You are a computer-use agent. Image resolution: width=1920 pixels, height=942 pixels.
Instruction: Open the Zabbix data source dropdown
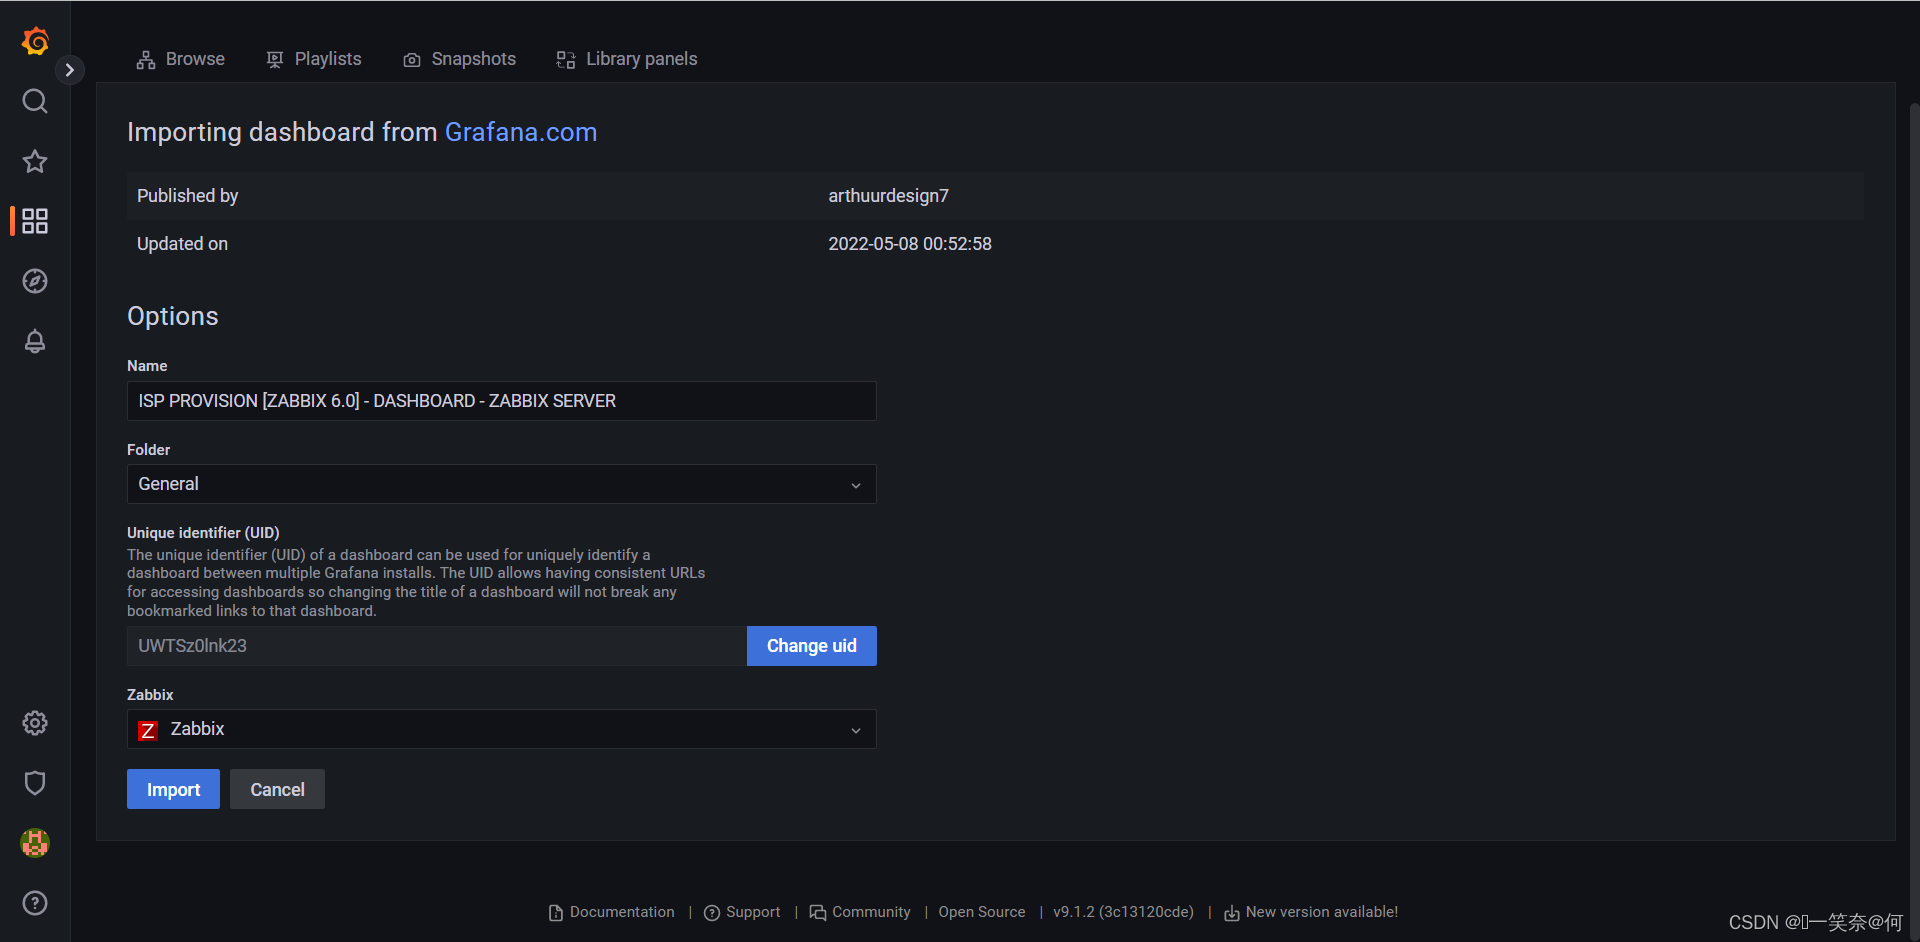click(x=502, y=729)
